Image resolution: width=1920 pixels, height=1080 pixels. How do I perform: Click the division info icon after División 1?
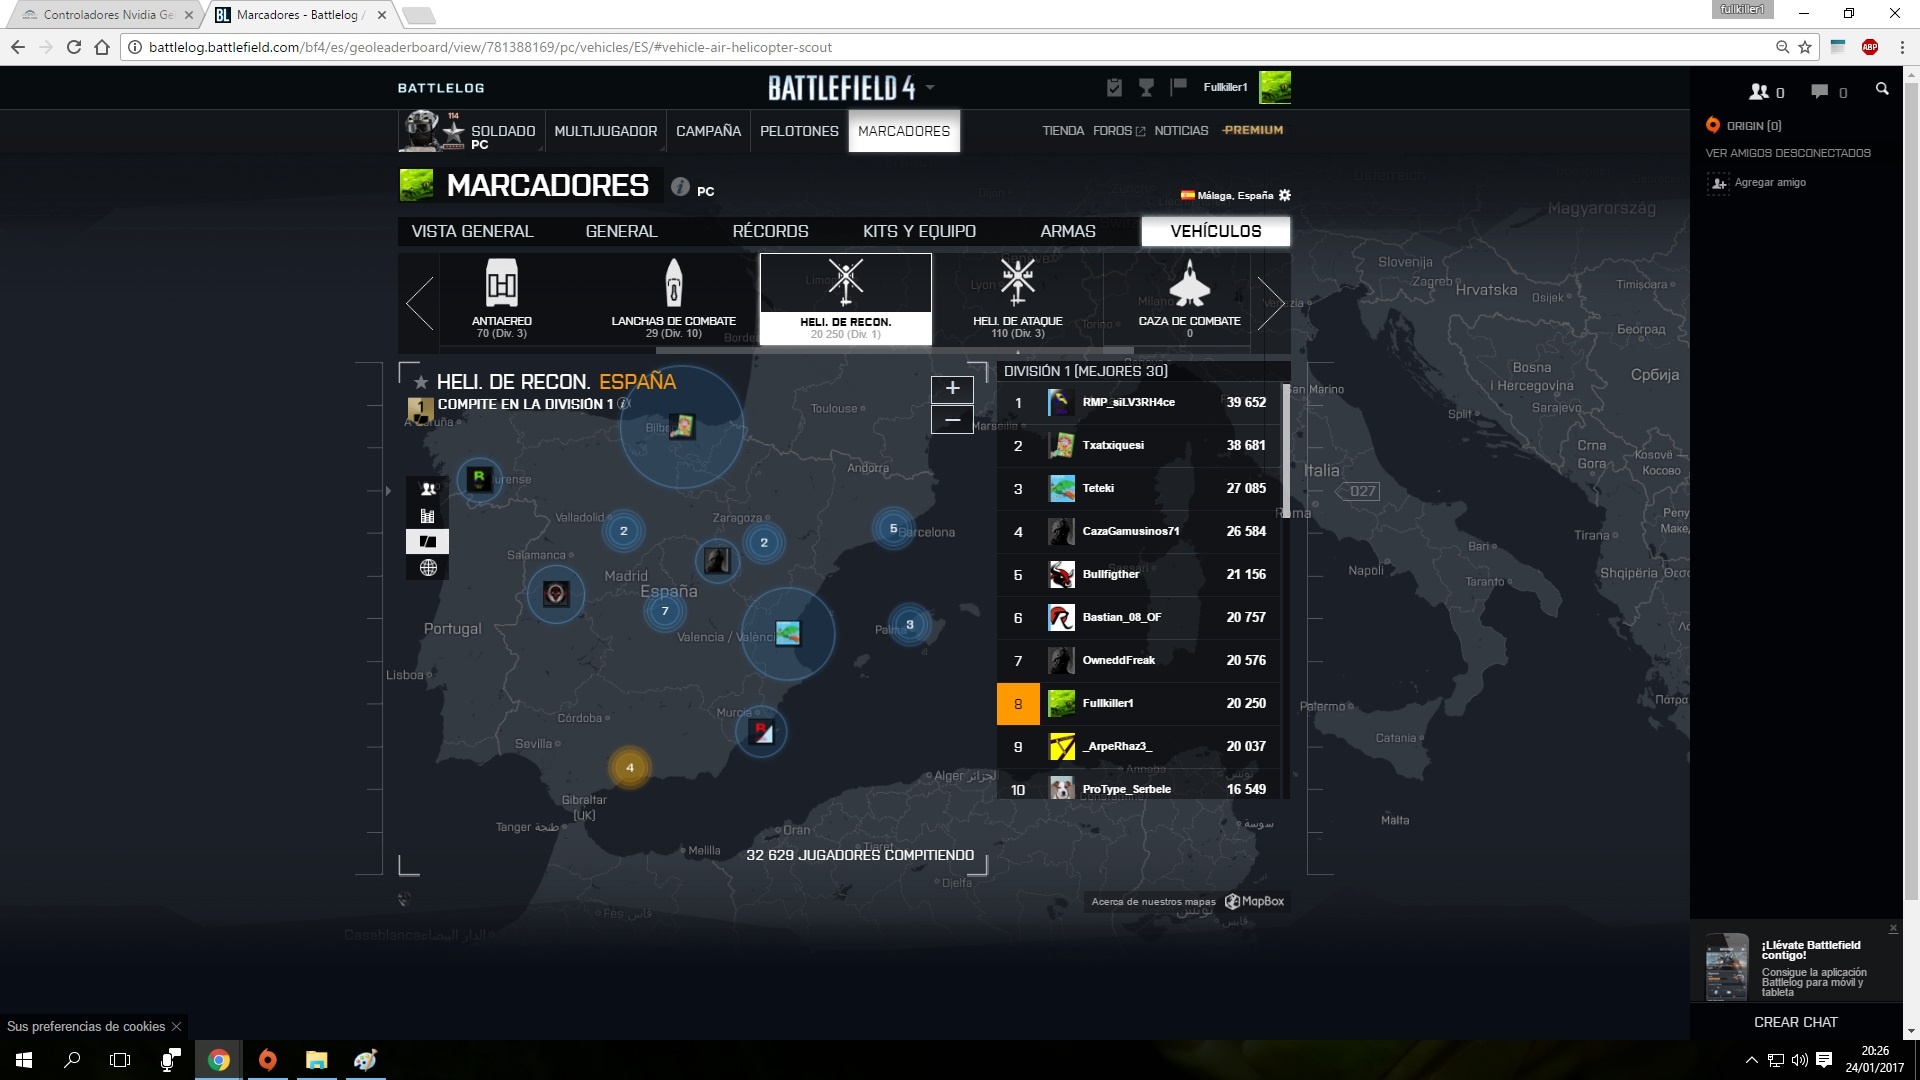624,404
